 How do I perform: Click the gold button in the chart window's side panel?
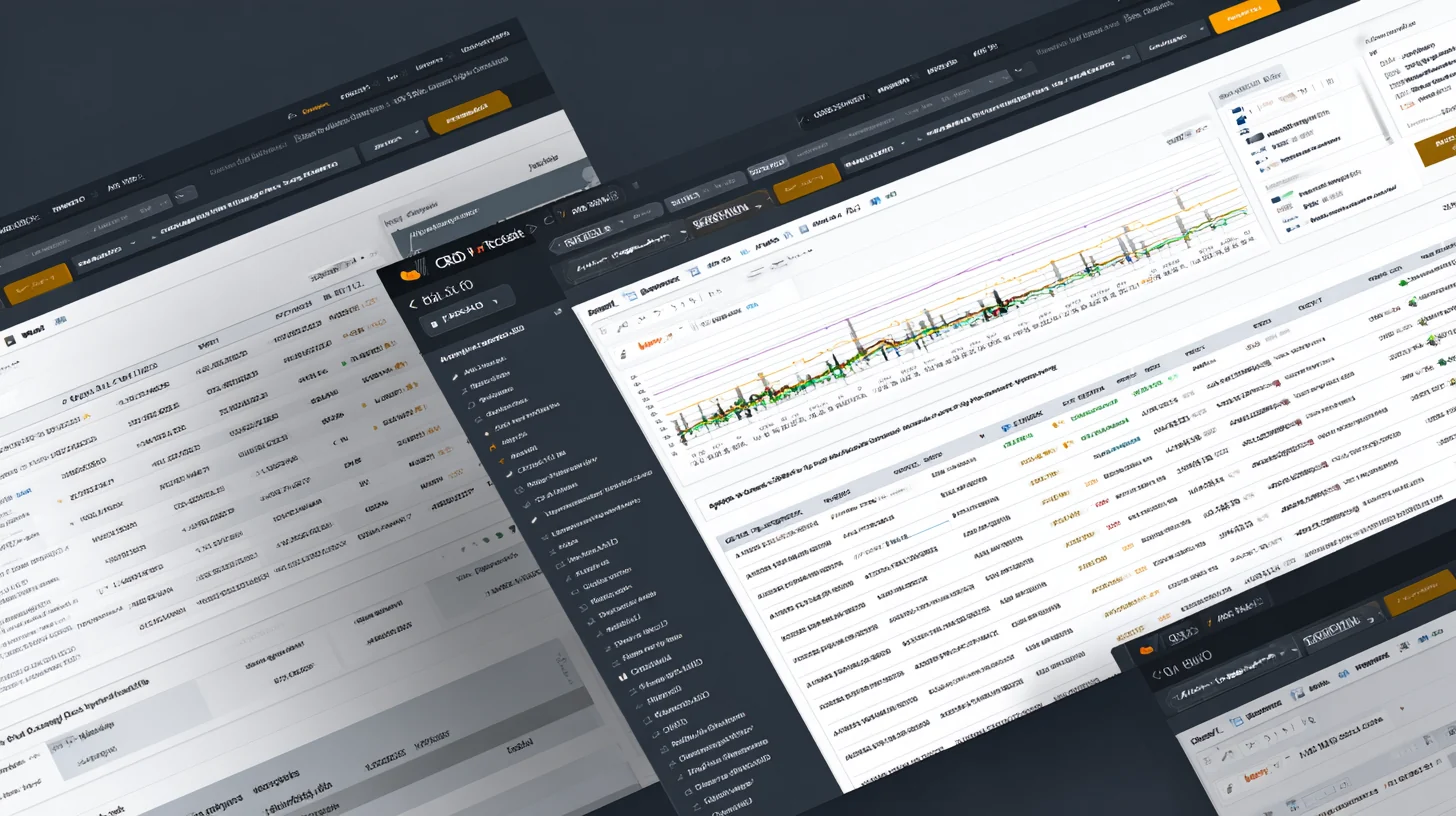coord(1436,149)
